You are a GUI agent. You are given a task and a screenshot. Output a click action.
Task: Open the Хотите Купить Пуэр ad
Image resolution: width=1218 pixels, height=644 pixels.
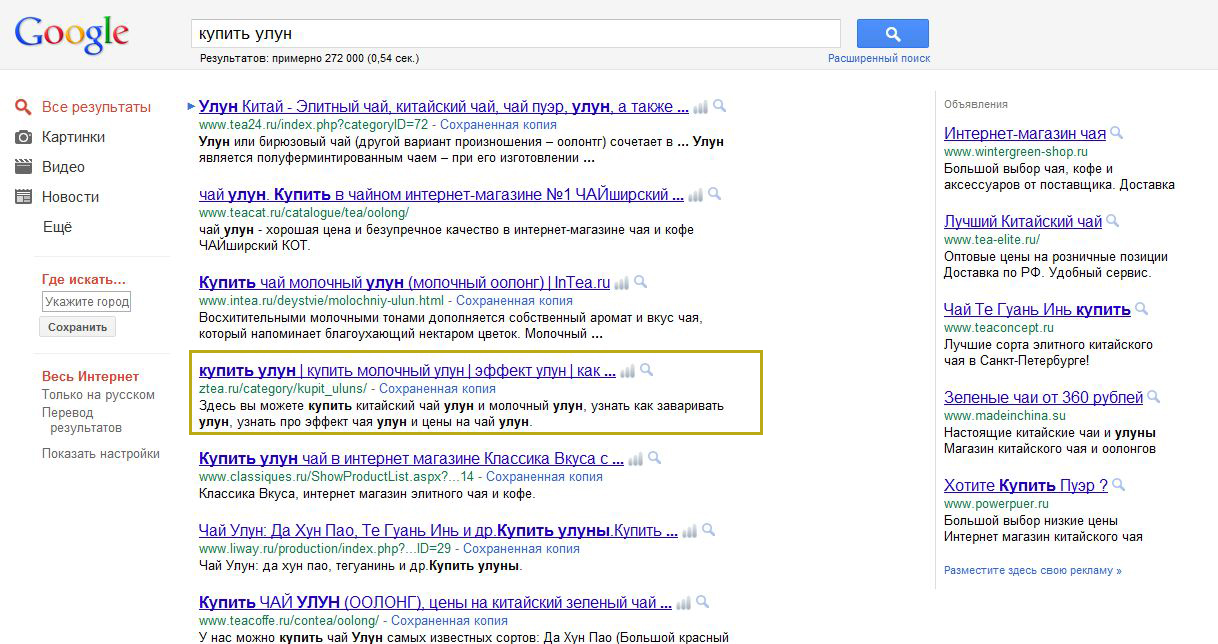tap(1026, 486)
